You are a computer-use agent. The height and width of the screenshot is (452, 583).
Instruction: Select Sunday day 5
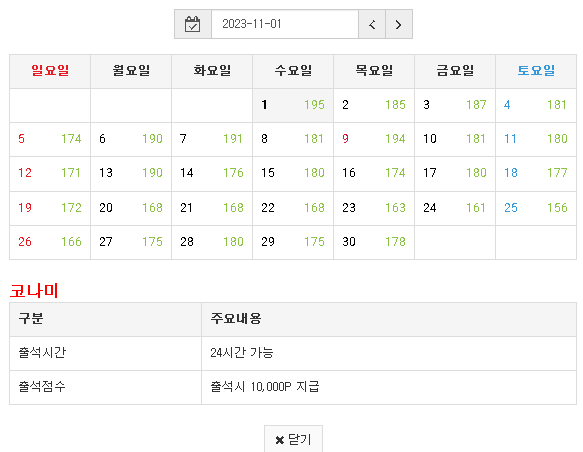[21, 139]
